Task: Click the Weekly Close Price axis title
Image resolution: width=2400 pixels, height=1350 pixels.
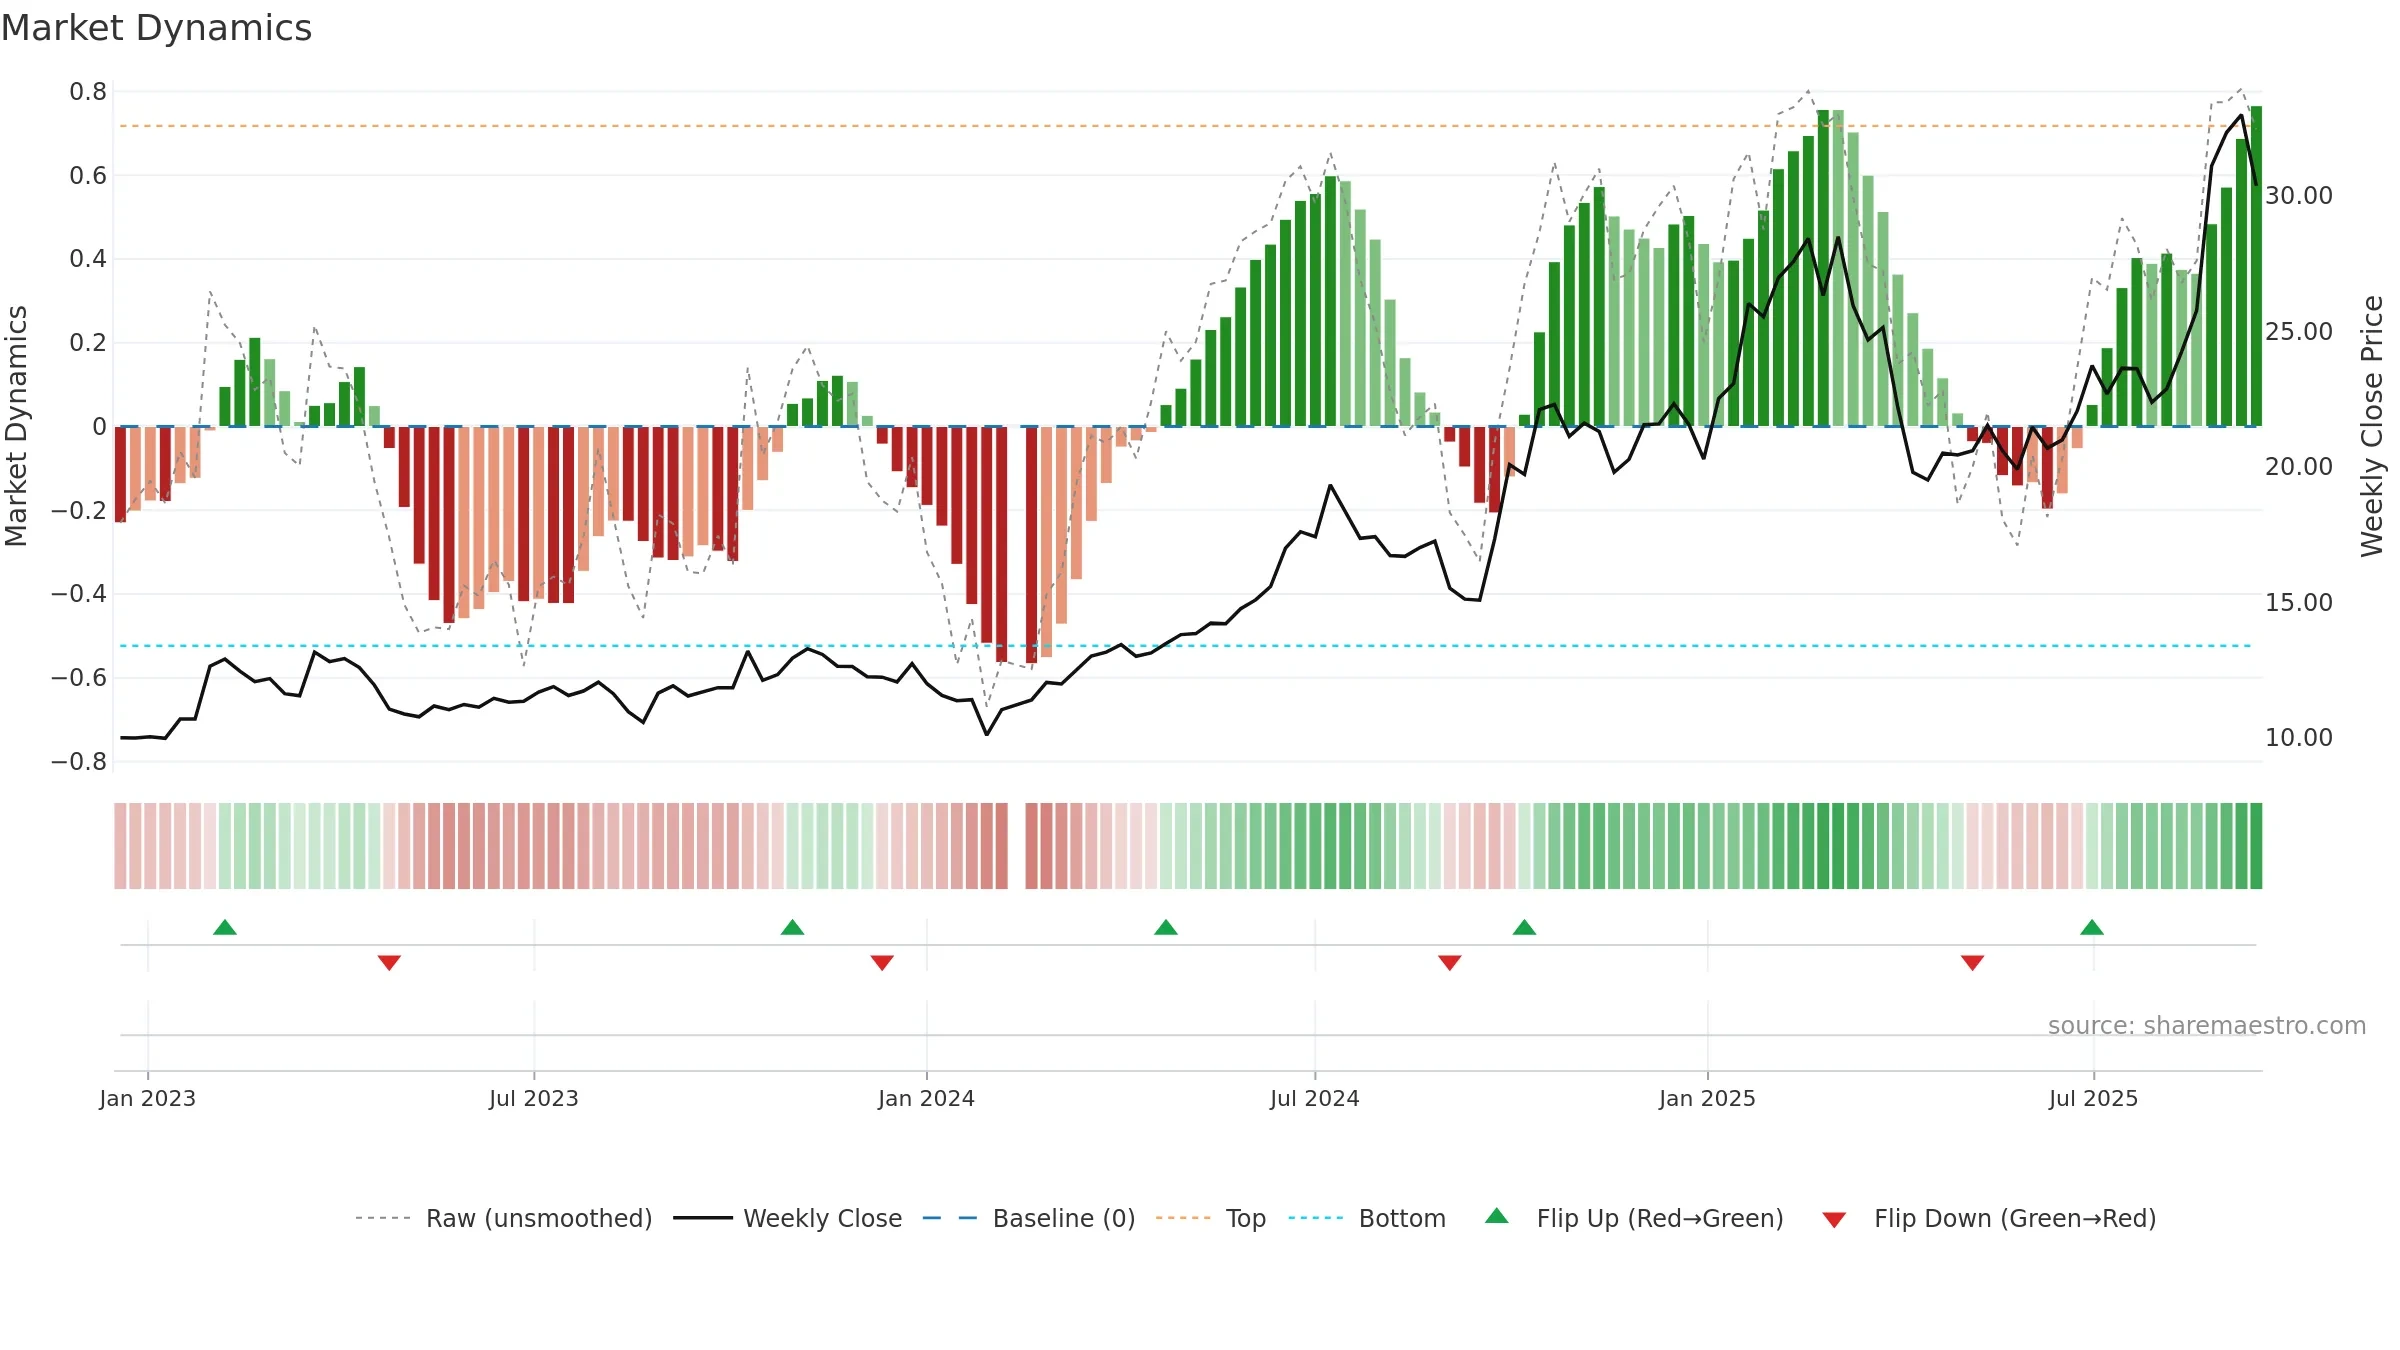Action: pyautogui.click(x=2373, y=426)
